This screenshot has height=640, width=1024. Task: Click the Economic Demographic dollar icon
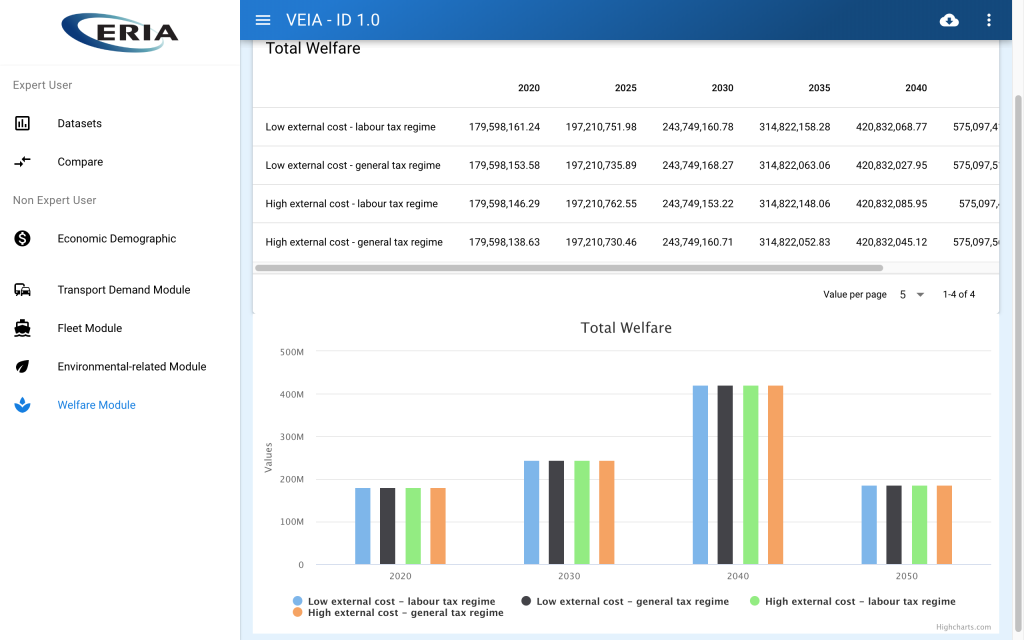[x=22, y=238]
